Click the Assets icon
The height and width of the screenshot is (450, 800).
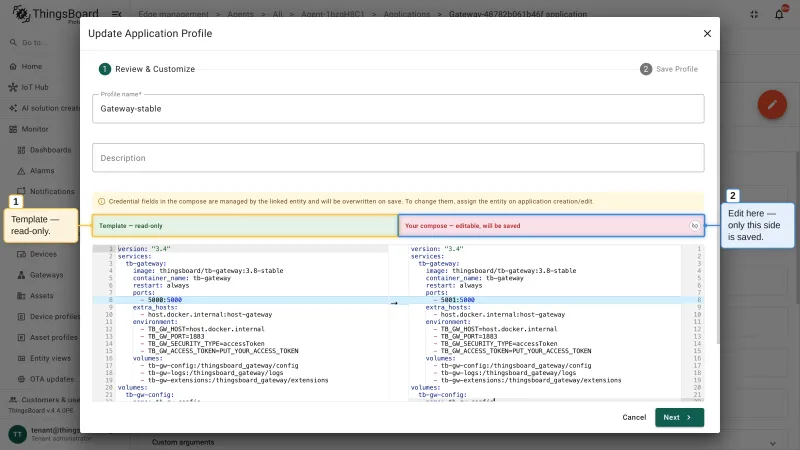coord(21,296)
